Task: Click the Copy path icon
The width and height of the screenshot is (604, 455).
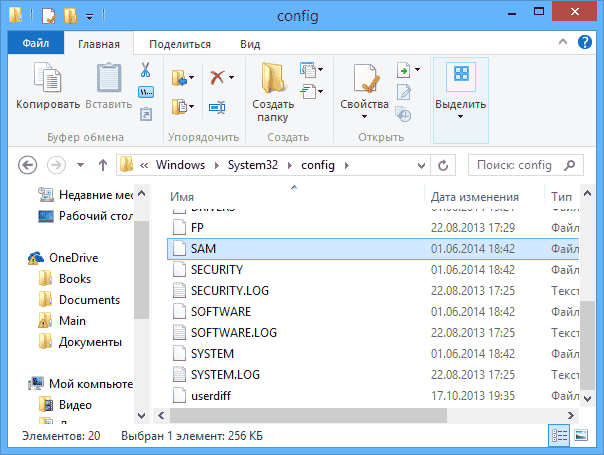Action: click(x=146, y=92)
